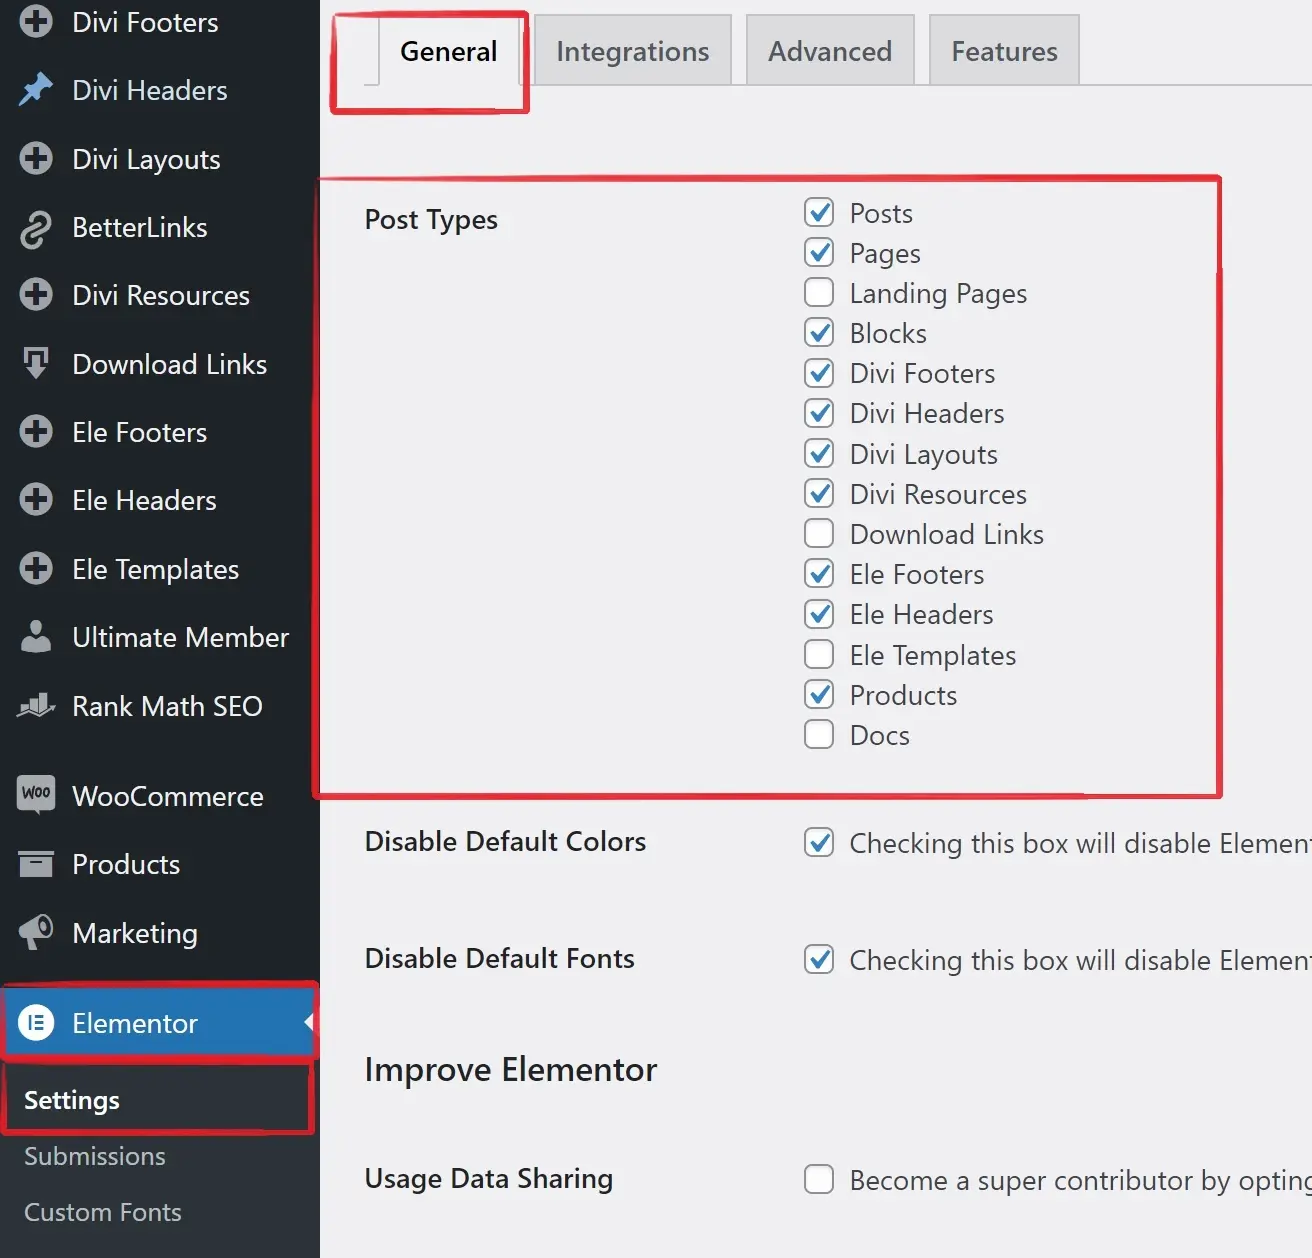Click the Elementor logo icon

[x=36, y=1022]
